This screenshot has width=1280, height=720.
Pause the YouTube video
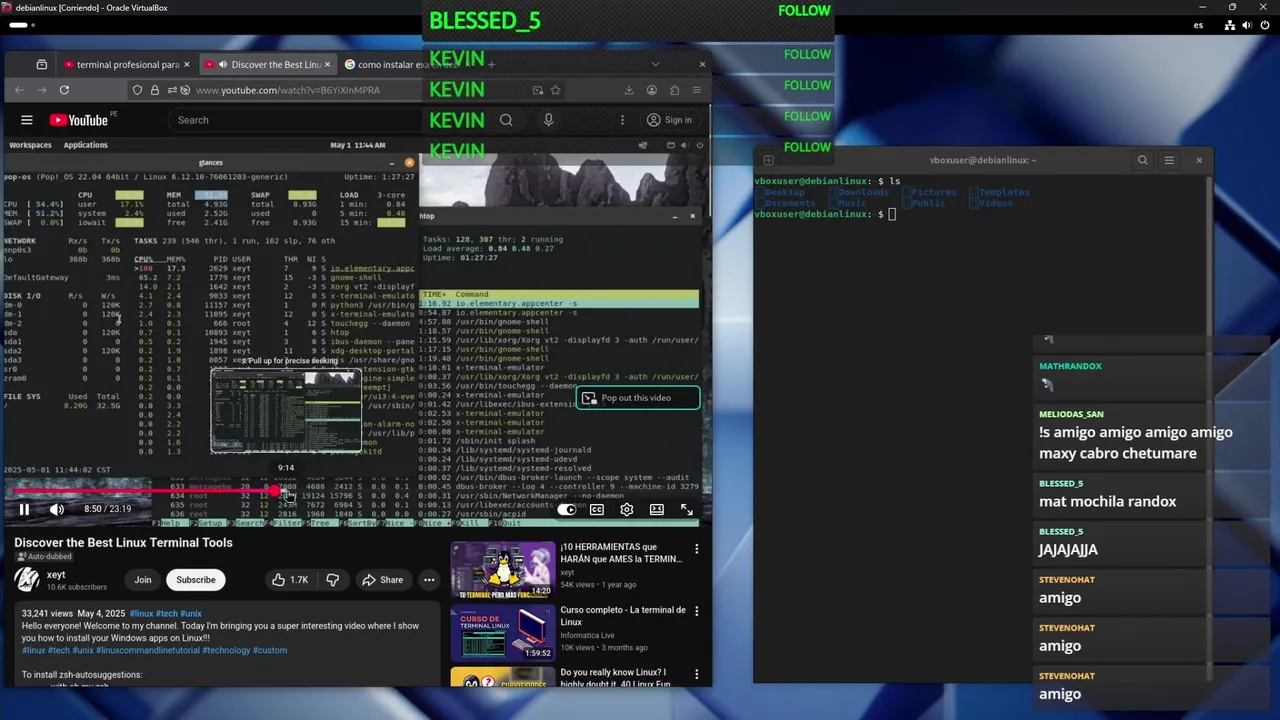[24, 509]
